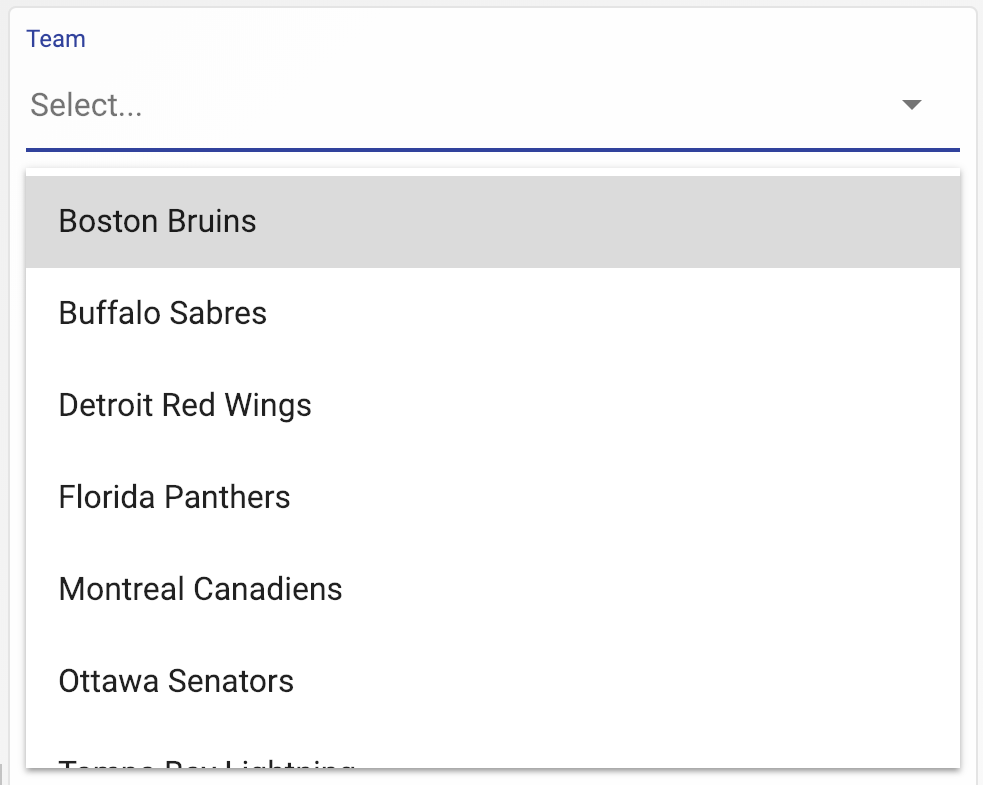Collapse the Team dropdown using its caret

(x=911, y=105)
